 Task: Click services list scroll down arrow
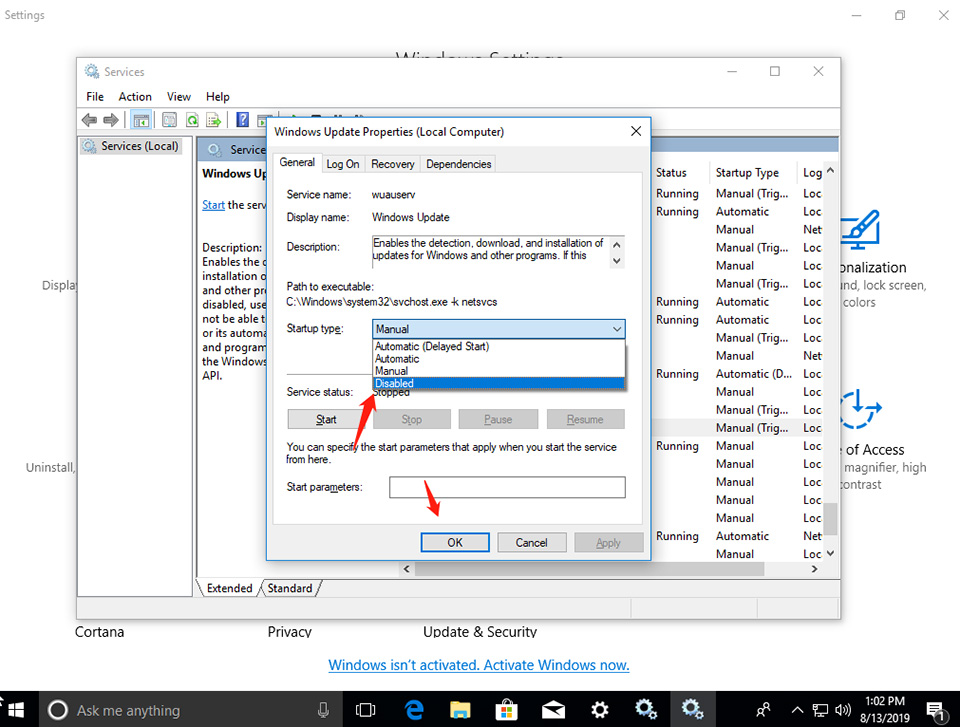(830, 553)
